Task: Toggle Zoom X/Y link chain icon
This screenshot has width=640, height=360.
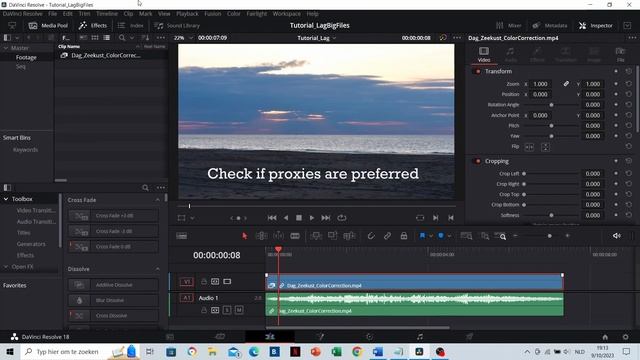Action: (566, 84)
